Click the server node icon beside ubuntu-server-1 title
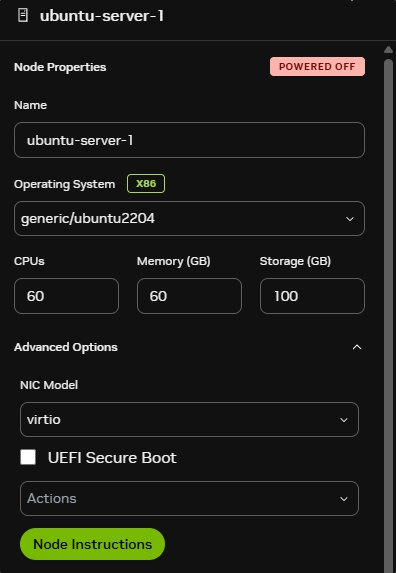 [23, 16]
